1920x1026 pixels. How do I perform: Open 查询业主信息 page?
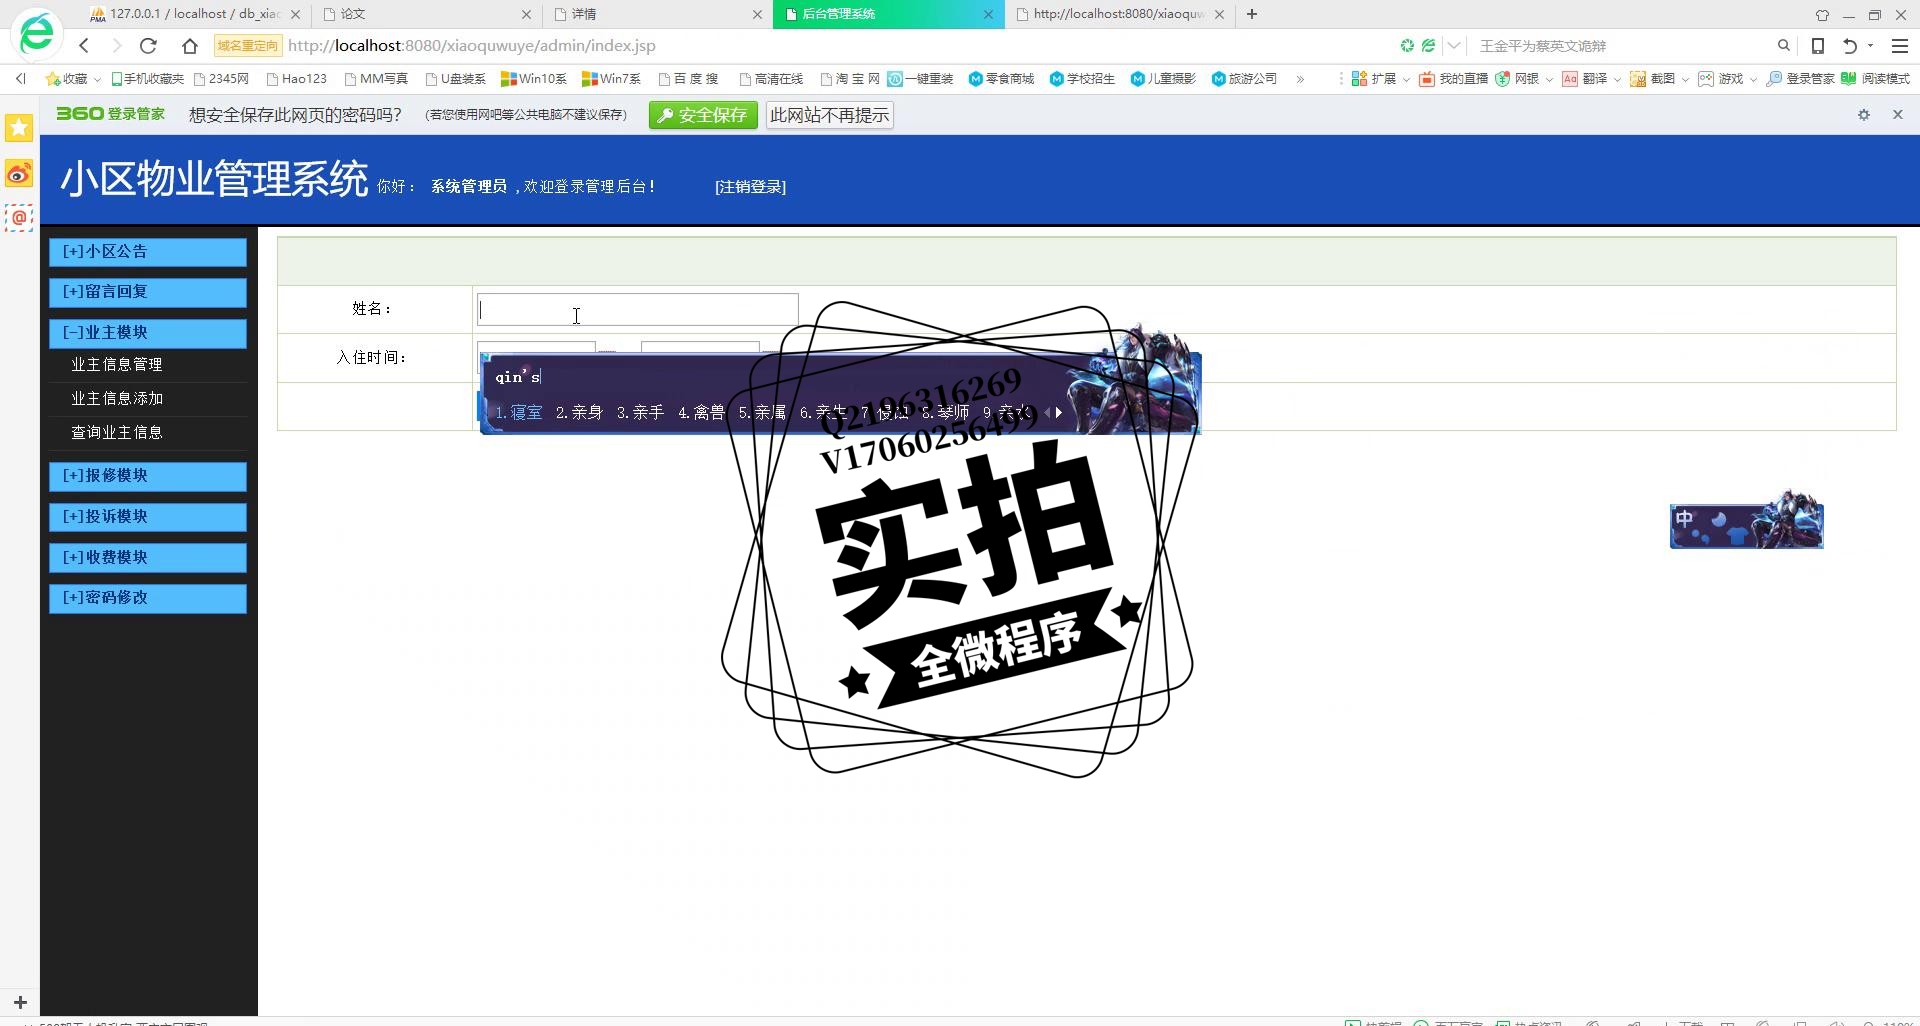coord(117,433)
